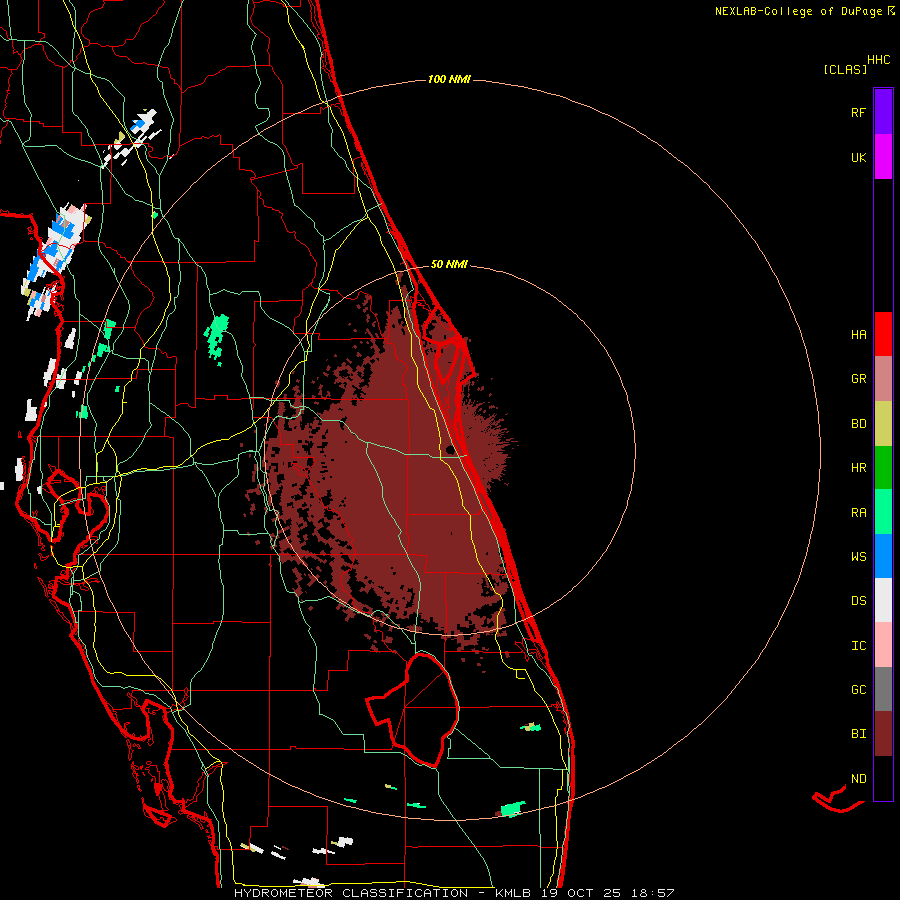This screenshot has height=900, width=900.
Task: Click the HHC product code label
Action: click(x=878, y=60)
